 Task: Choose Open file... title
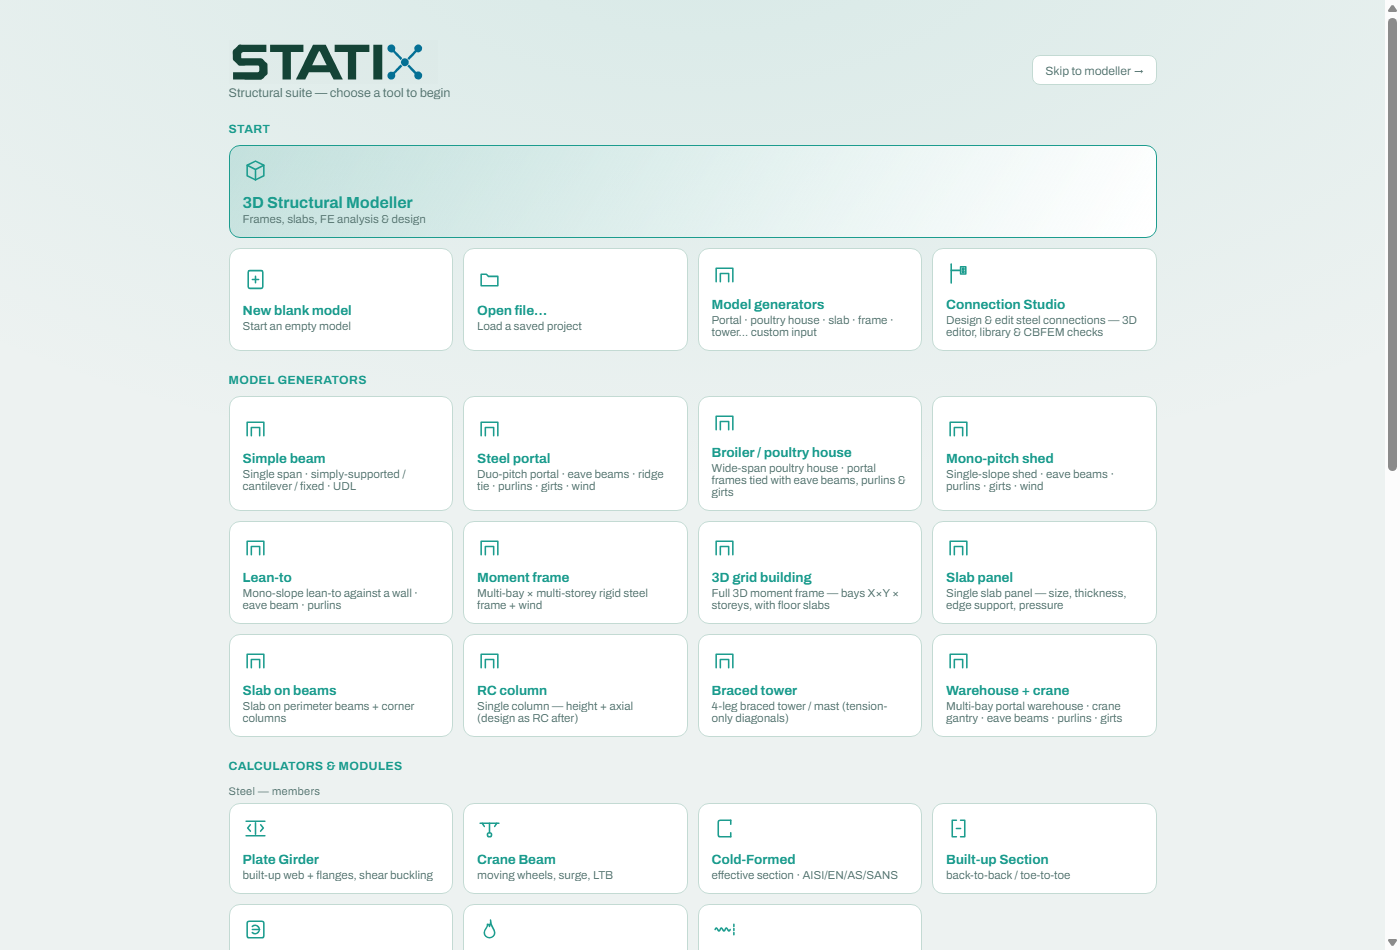(x=512, y=310)
